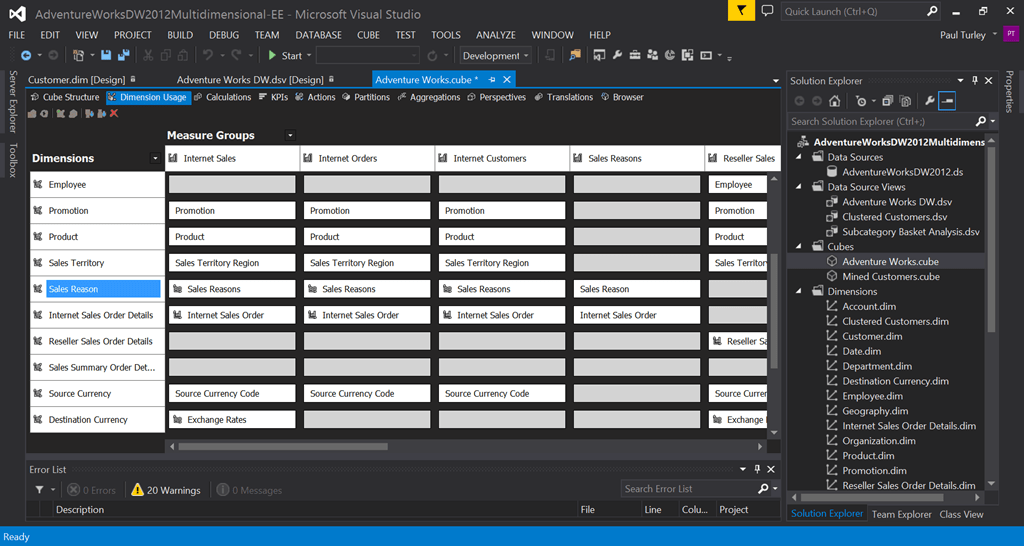Click the horizontal scrollbar thumb of dimension grid
Screen dimensions: 1024x546
coord(283,447)
